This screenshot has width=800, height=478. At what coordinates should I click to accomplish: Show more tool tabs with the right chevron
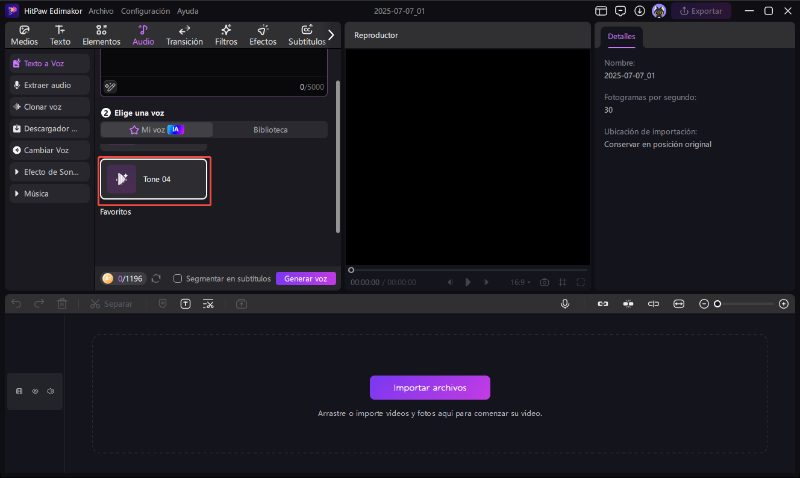[x=331, y=35]
